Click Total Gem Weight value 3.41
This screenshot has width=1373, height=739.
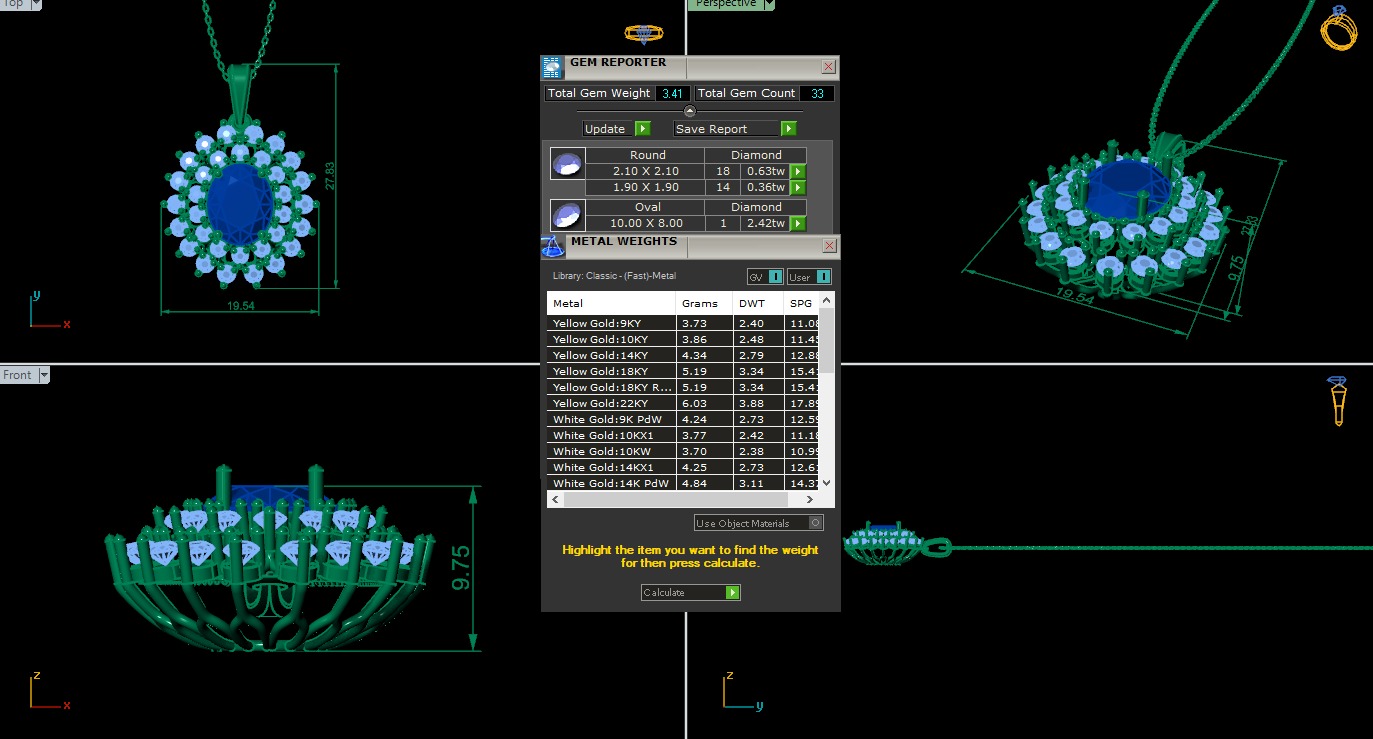click(x=671, y=93)
